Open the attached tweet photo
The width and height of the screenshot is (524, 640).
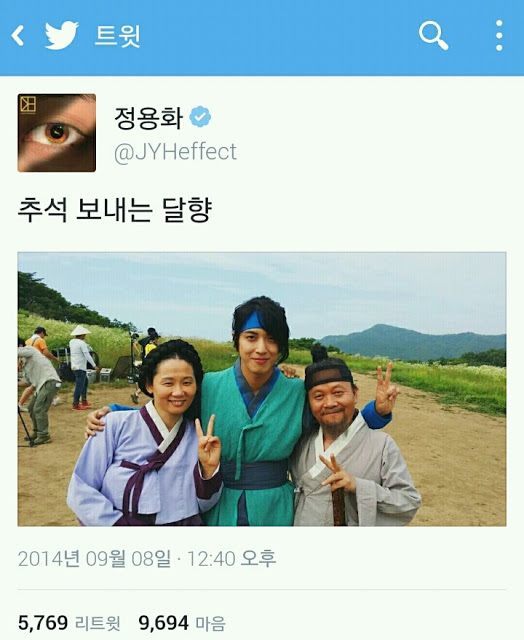(x=262, y=389)
